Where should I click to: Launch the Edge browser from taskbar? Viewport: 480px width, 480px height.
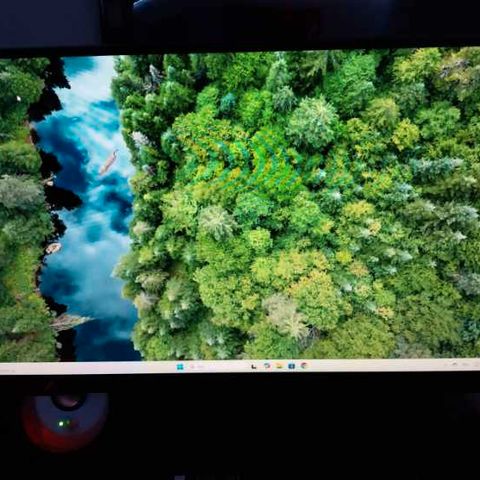point(267,366)
